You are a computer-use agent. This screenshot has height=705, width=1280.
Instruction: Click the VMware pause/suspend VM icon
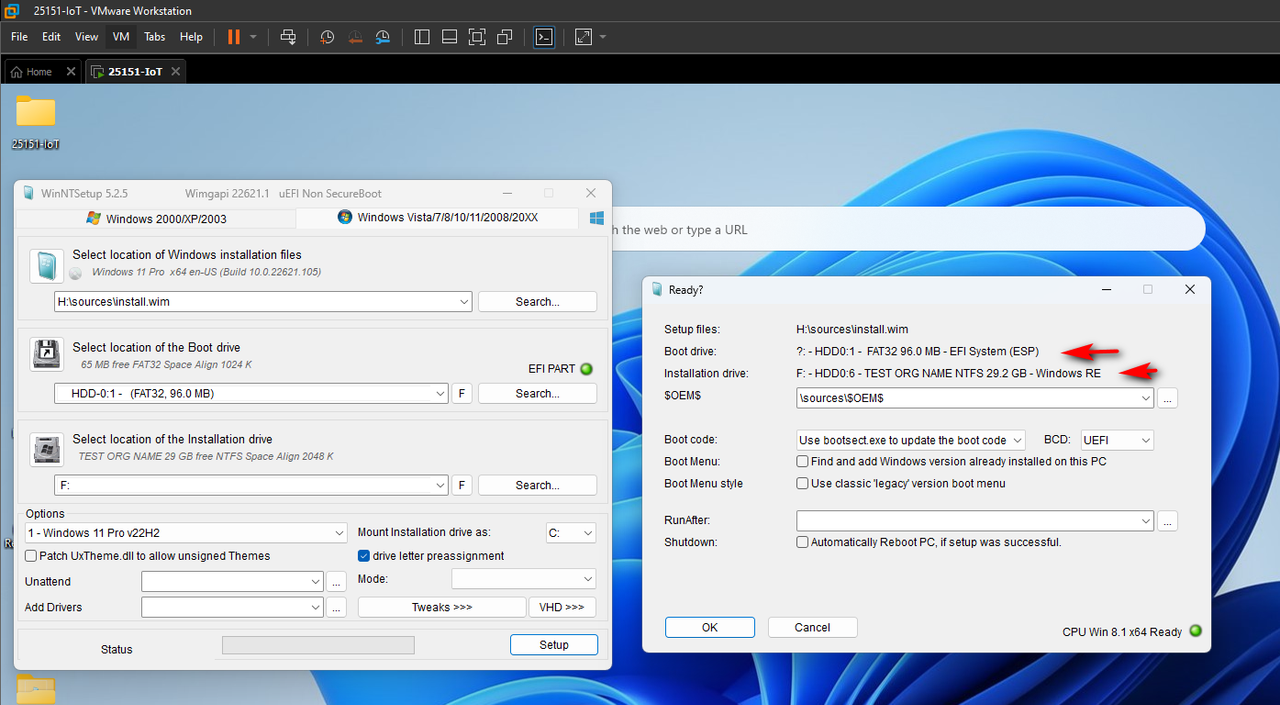pyautogui.click(x=233, y=37)
